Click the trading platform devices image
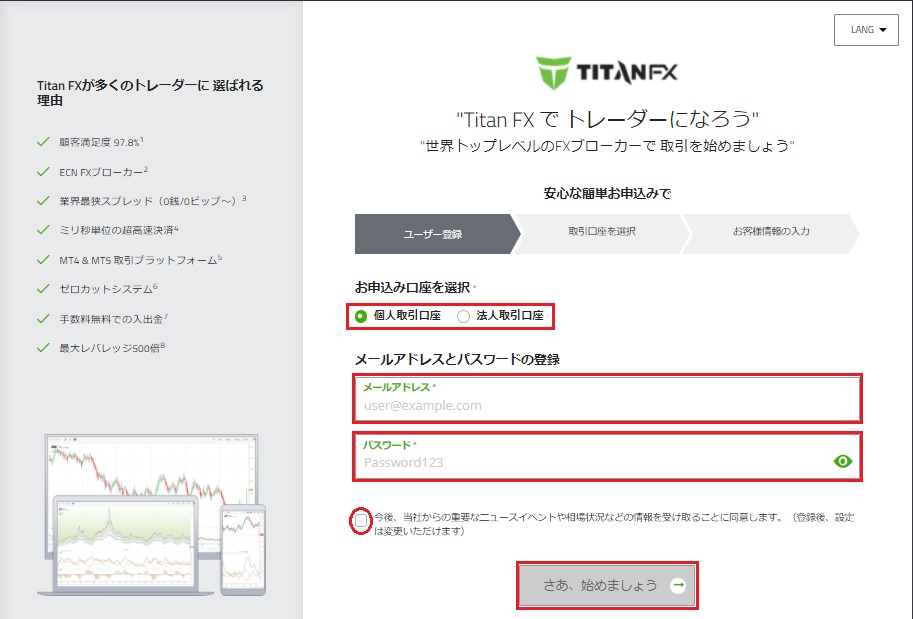This screenshot has height=619, width=913. pos(151,515)
